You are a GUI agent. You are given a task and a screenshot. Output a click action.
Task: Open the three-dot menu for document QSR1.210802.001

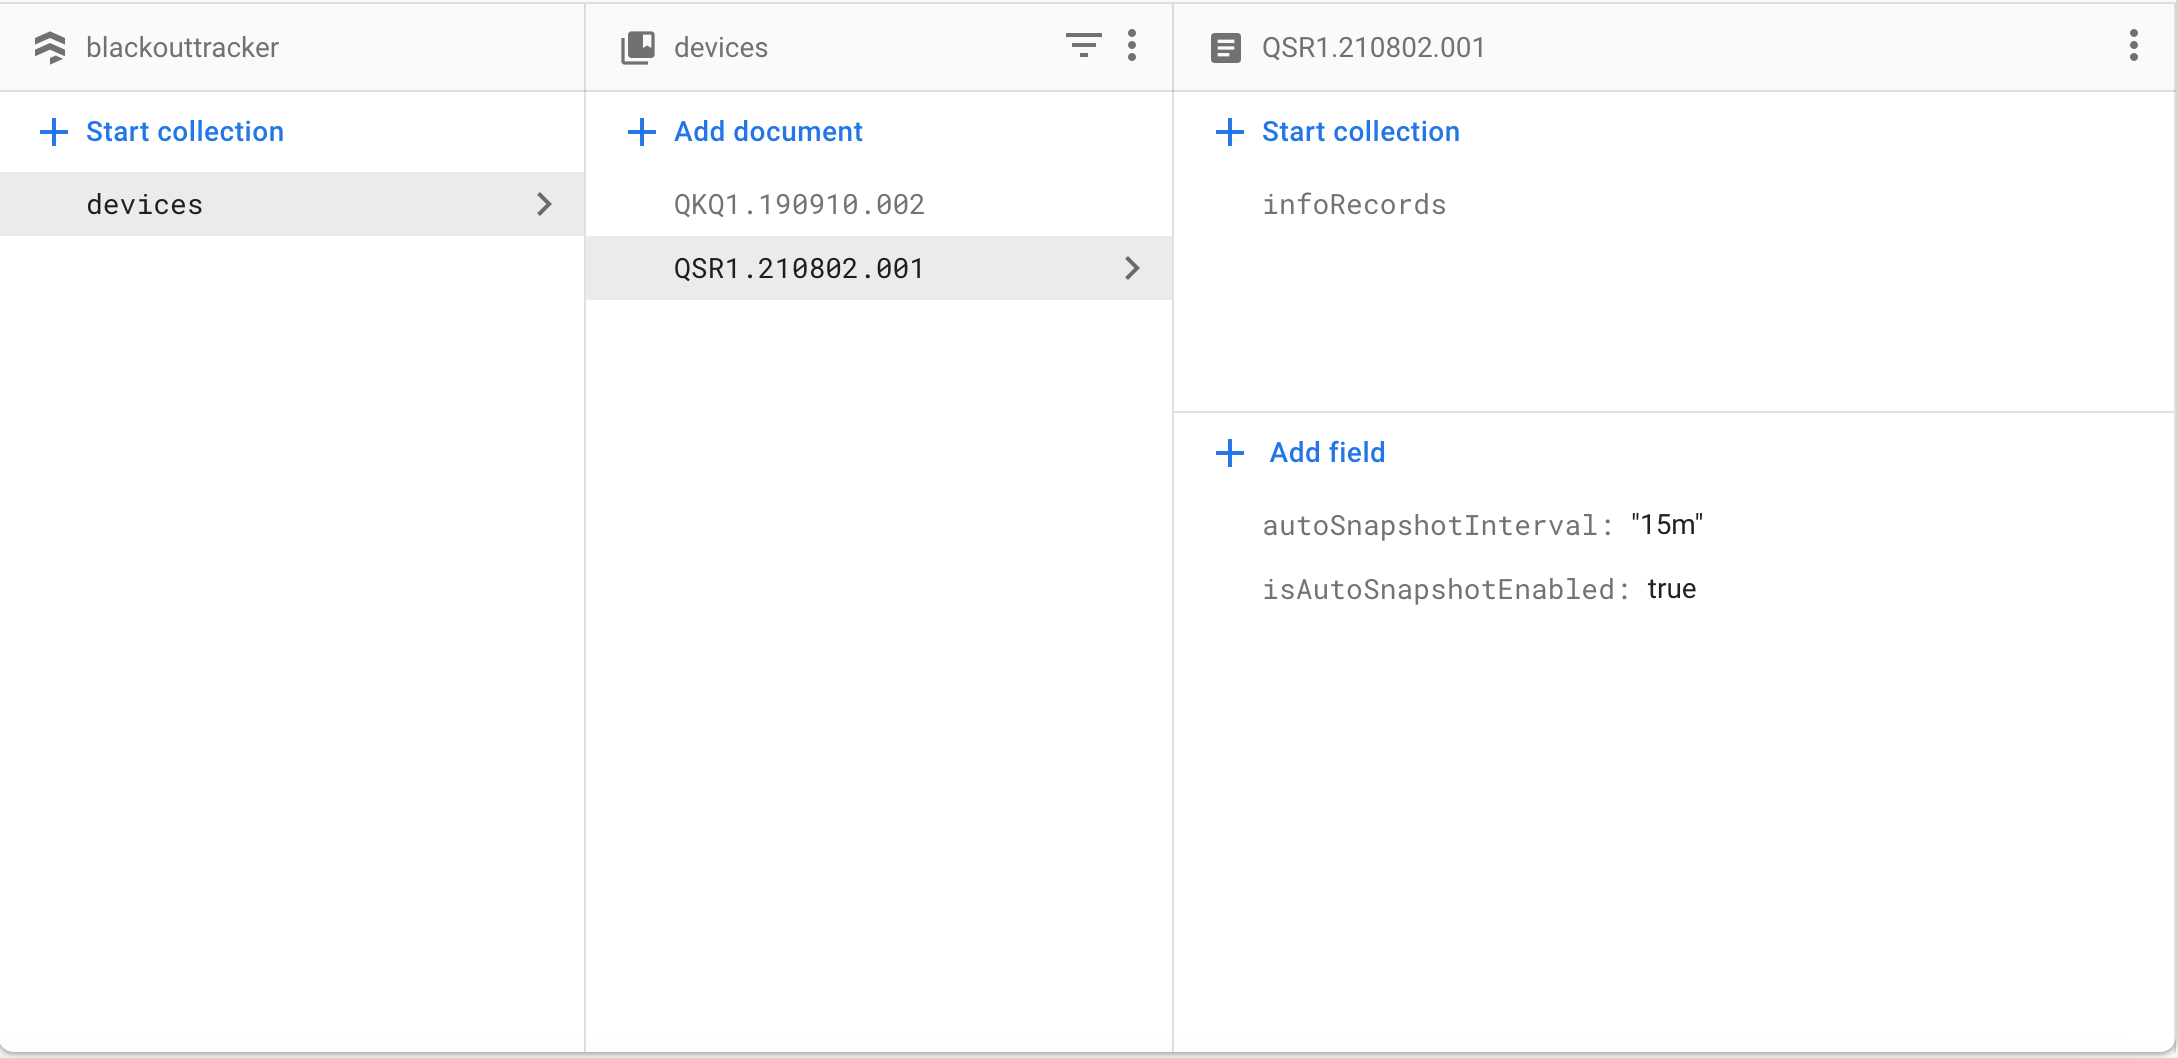[2133, 46]
